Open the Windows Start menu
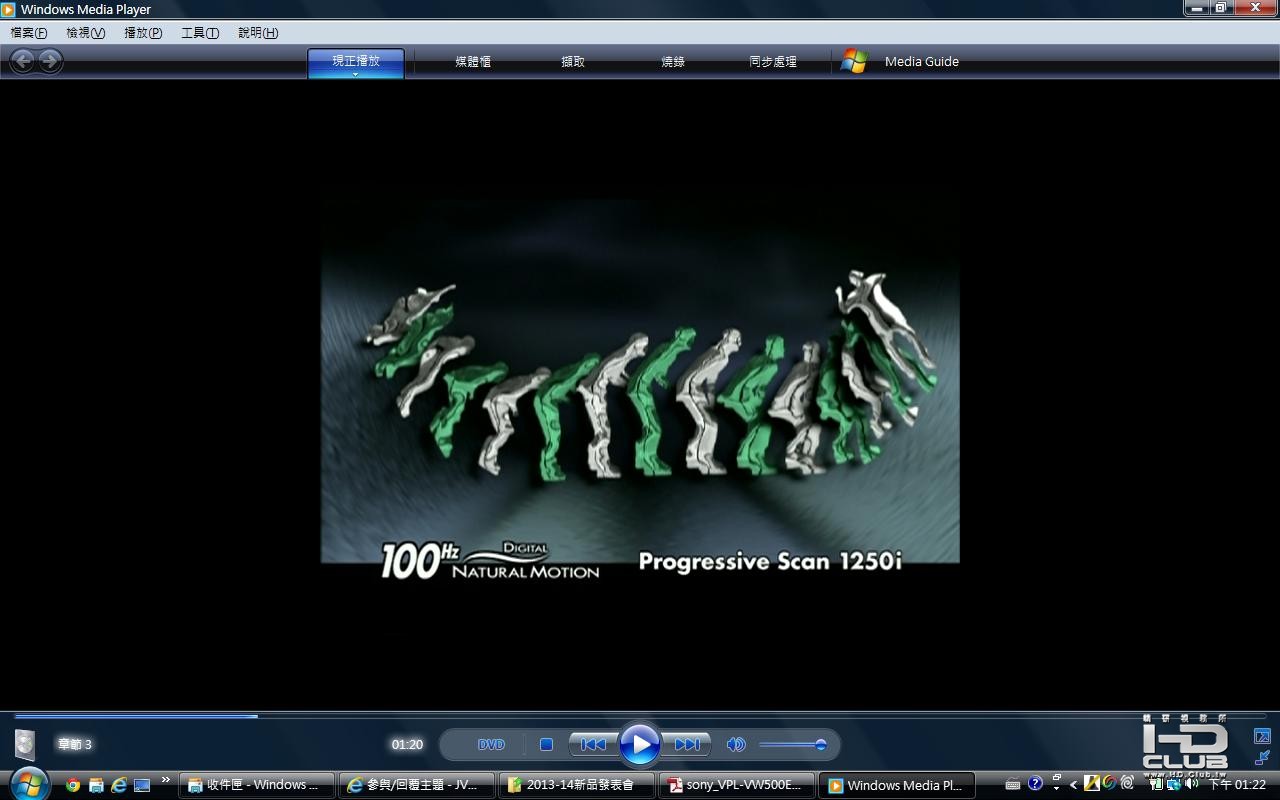 tap(28, 784)
